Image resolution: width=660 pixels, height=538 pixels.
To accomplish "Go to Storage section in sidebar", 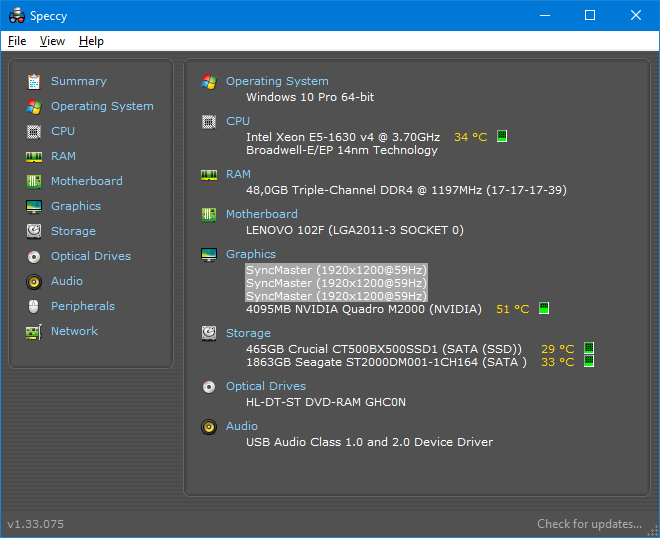I will pos(73,231).
